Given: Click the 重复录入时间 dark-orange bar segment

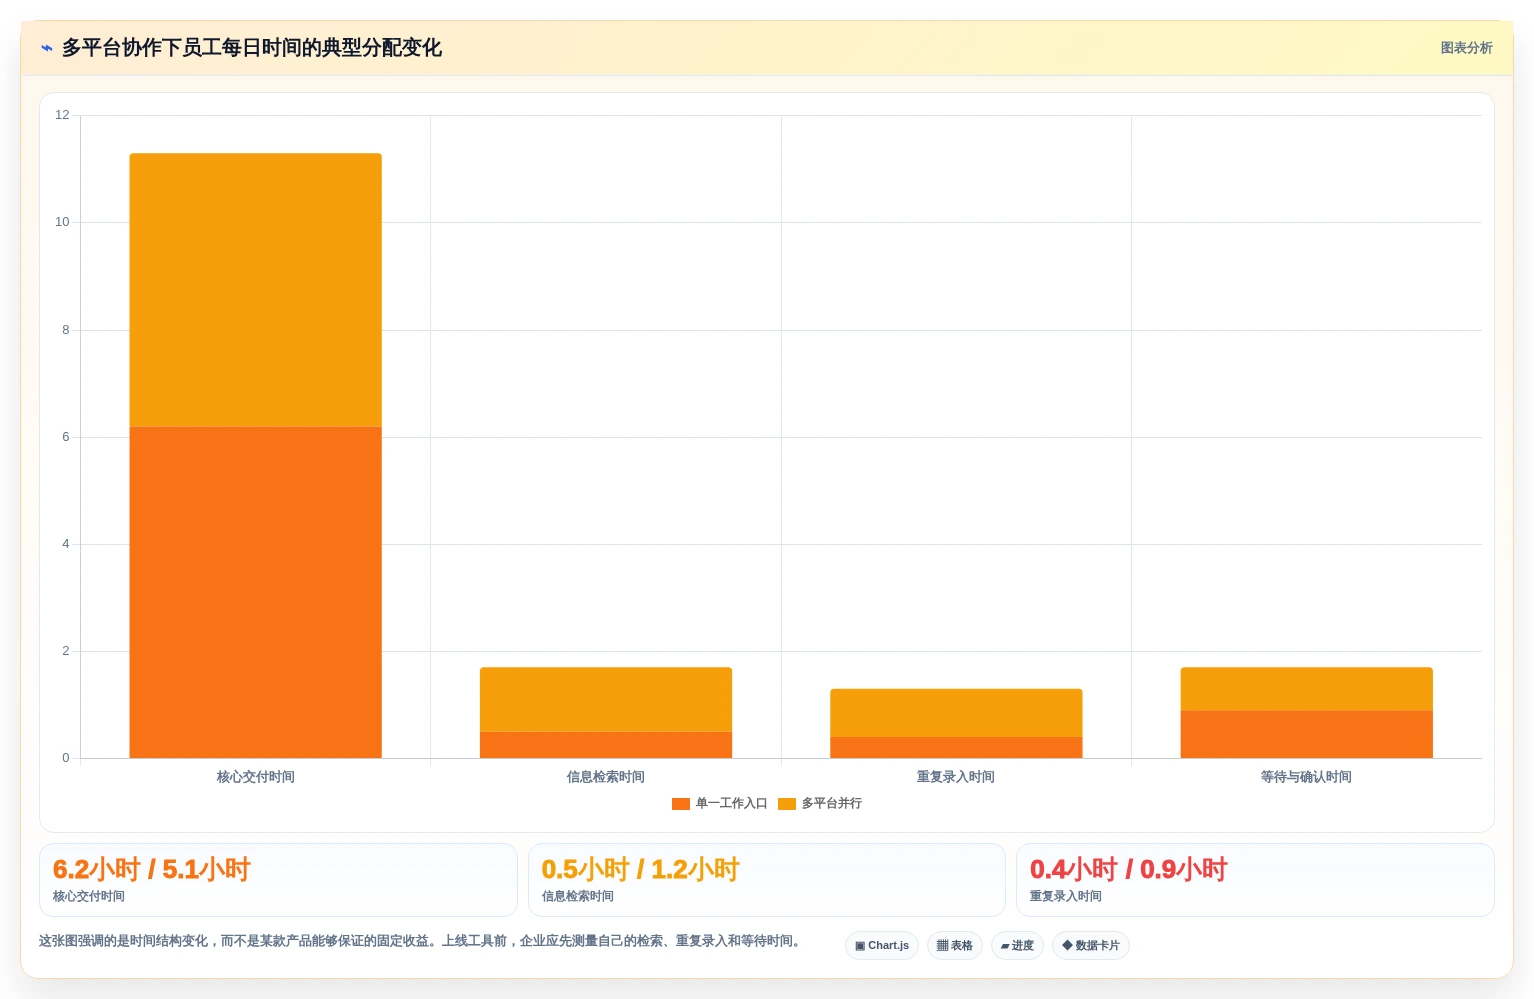Looking at the screenshot, I should pos(956,748).
